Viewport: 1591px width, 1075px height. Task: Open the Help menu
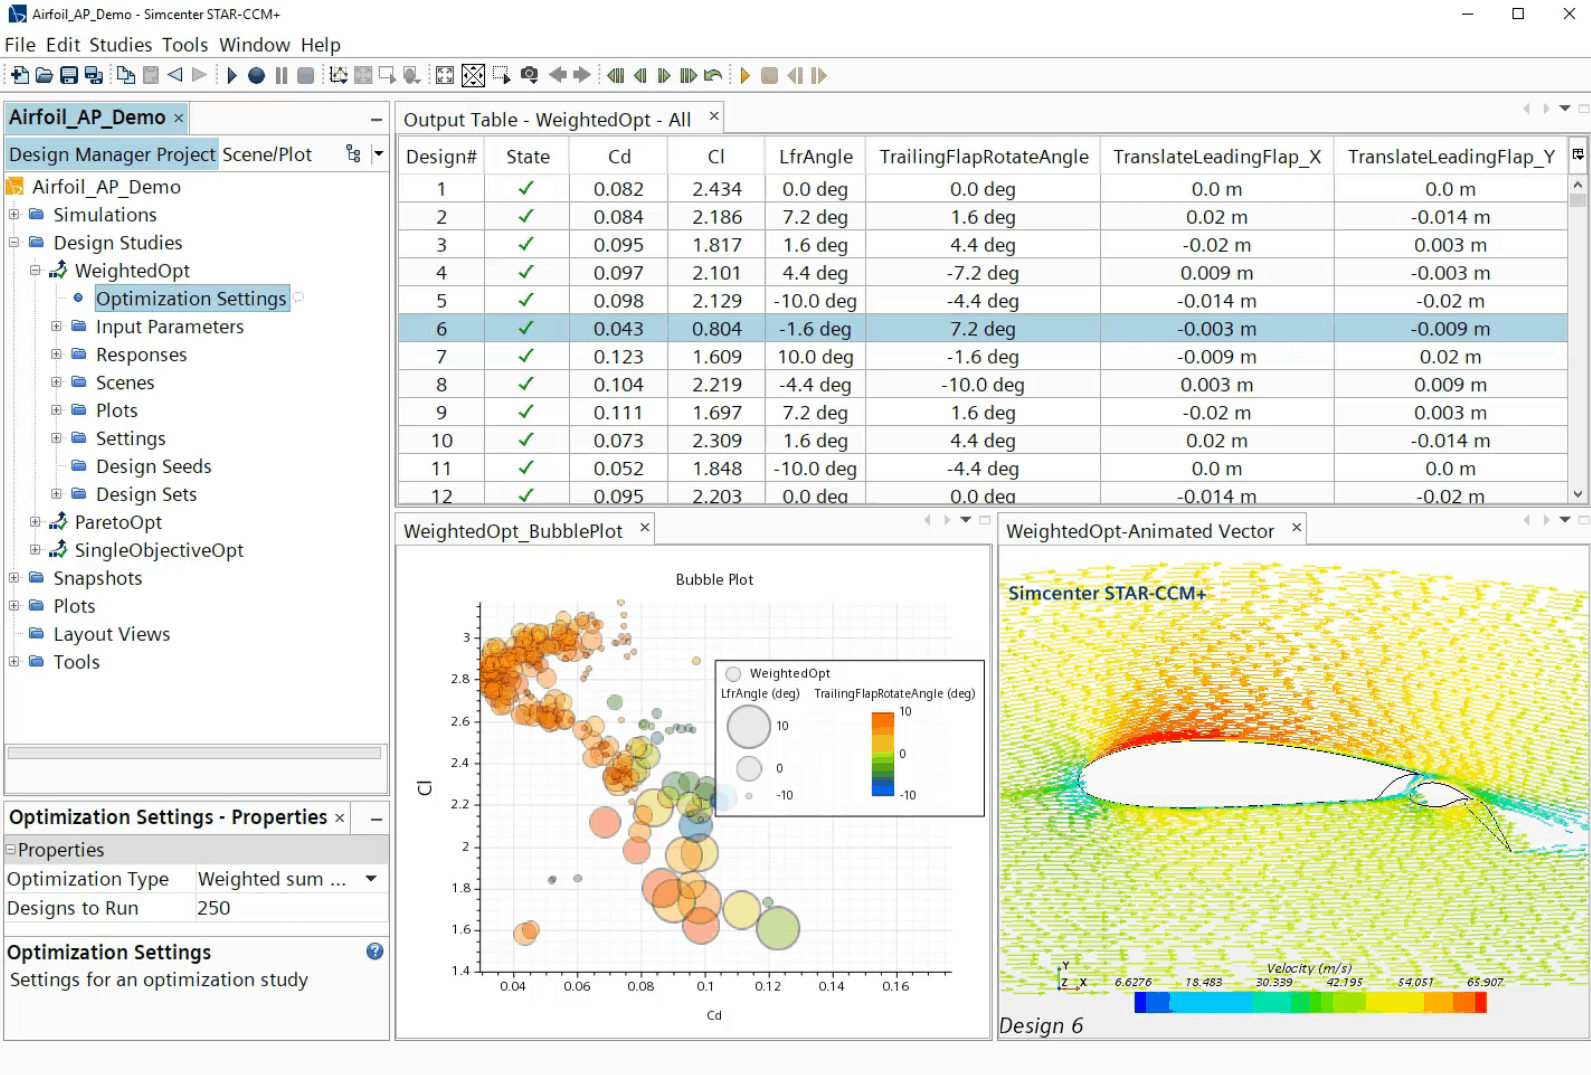[x=320, y=44]
